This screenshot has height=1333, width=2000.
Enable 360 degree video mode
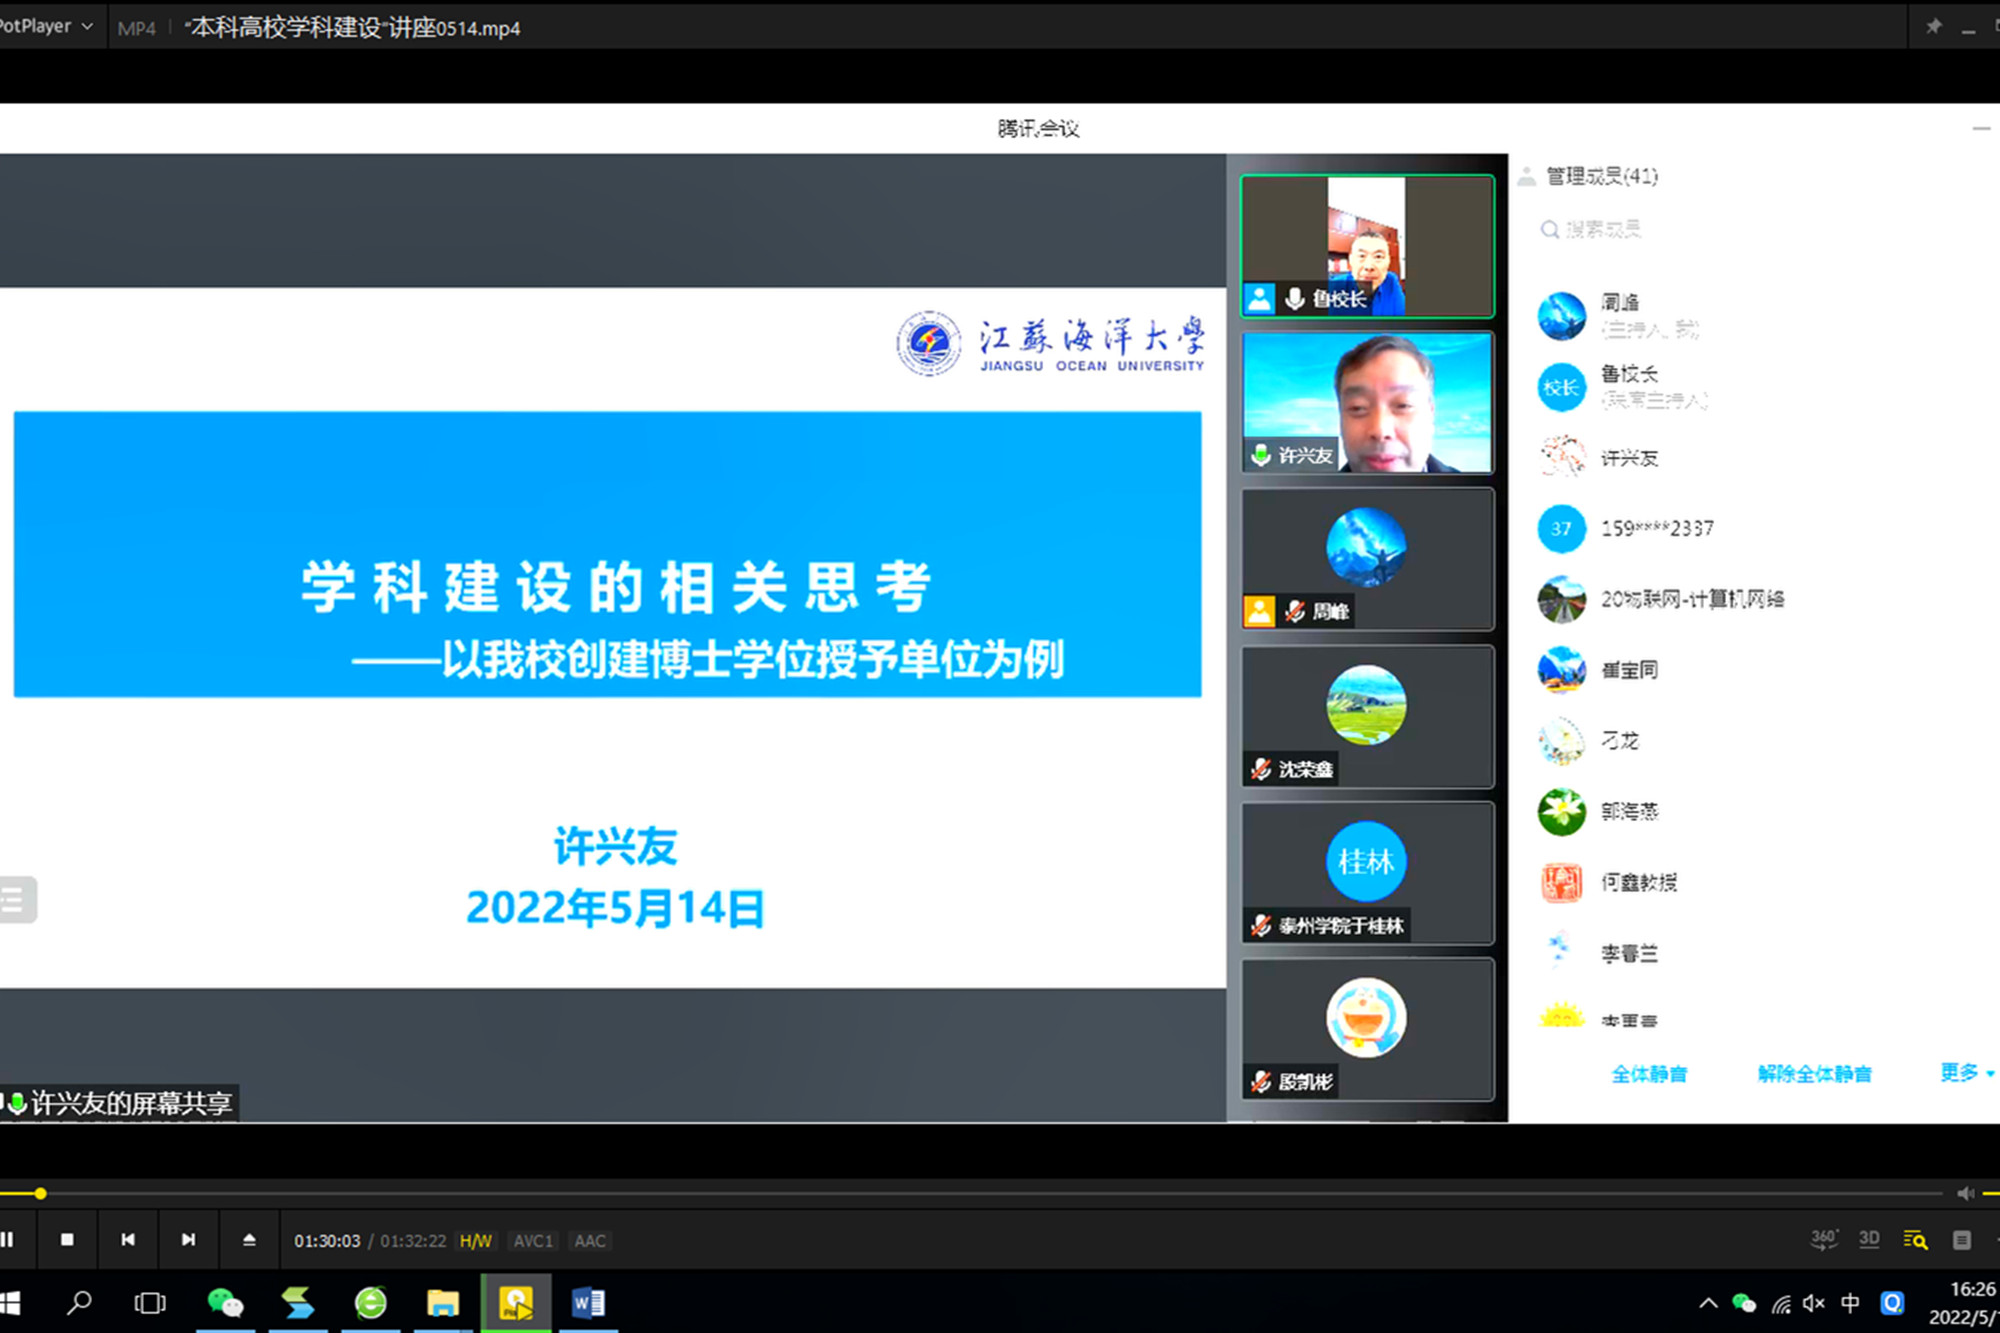click(1823, 1240)
